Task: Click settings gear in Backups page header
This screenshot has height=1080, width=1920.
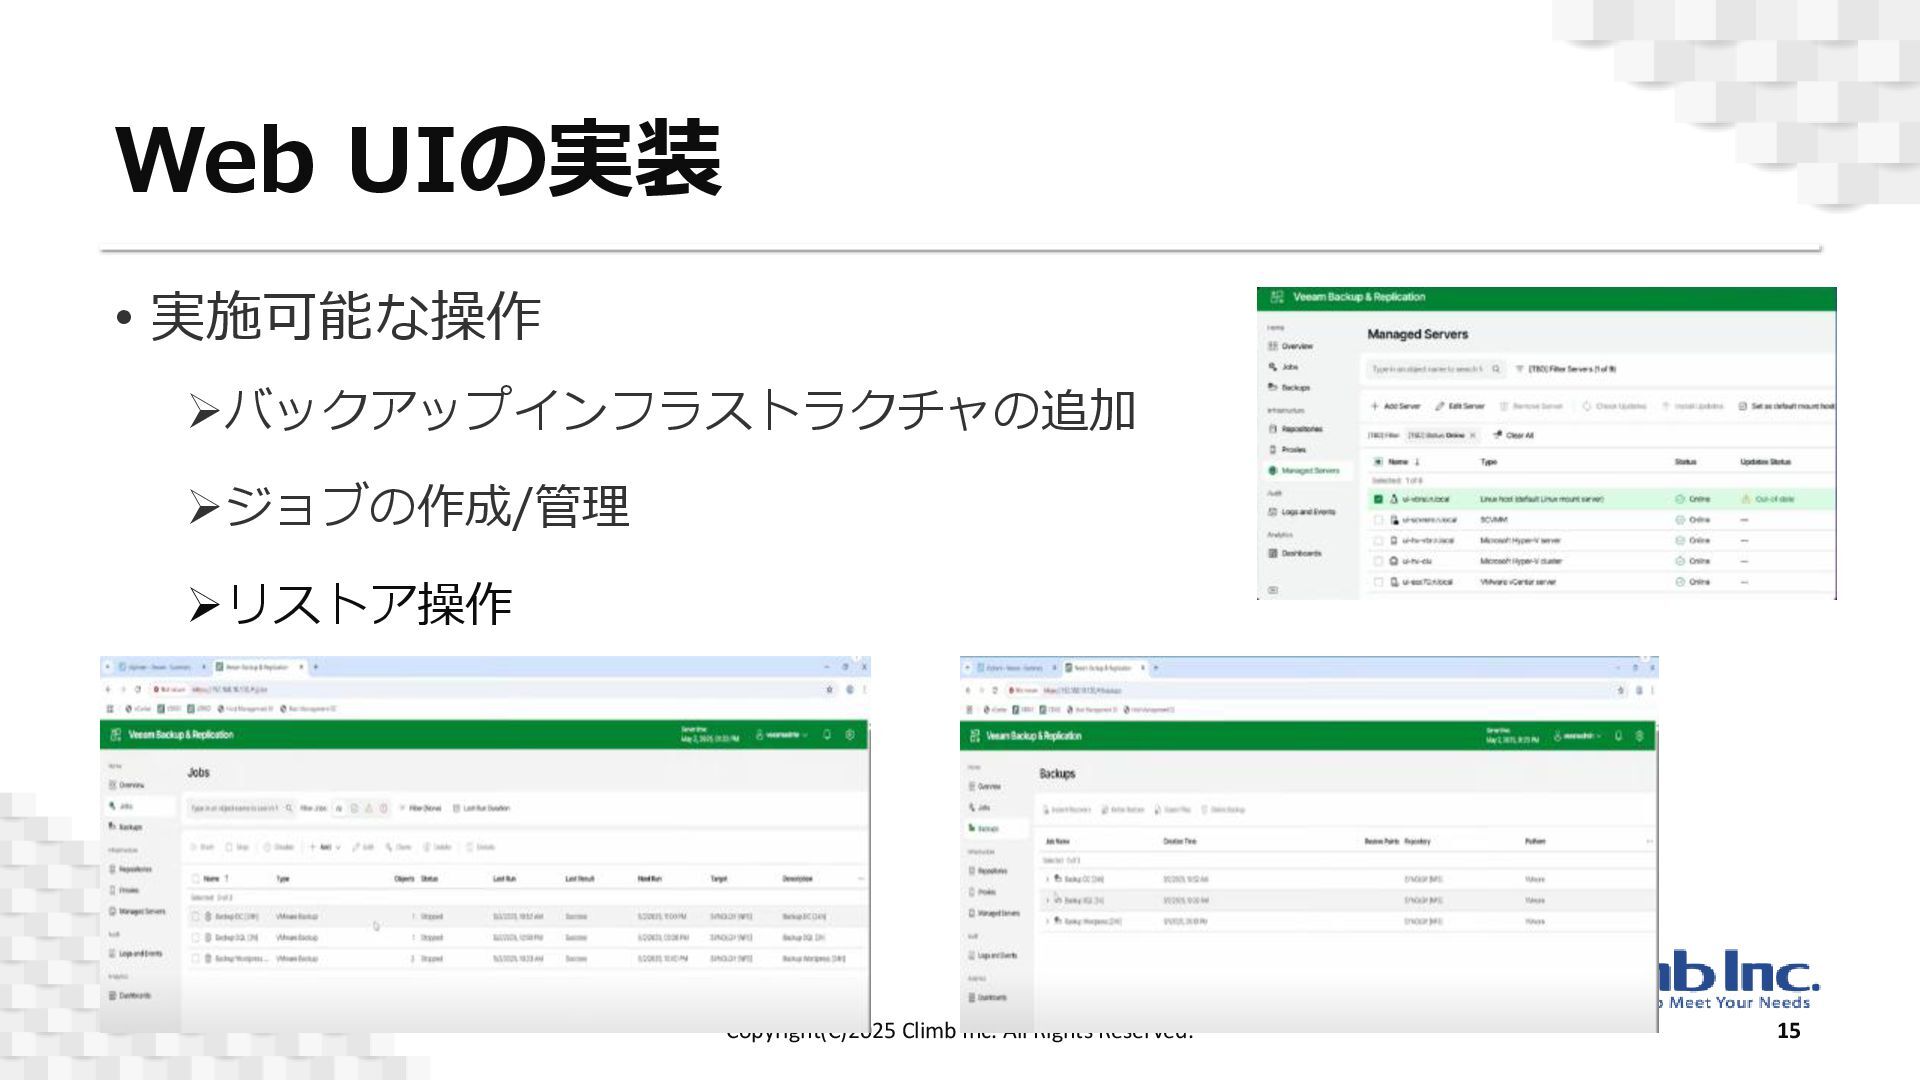Action: pos(1639,736)
